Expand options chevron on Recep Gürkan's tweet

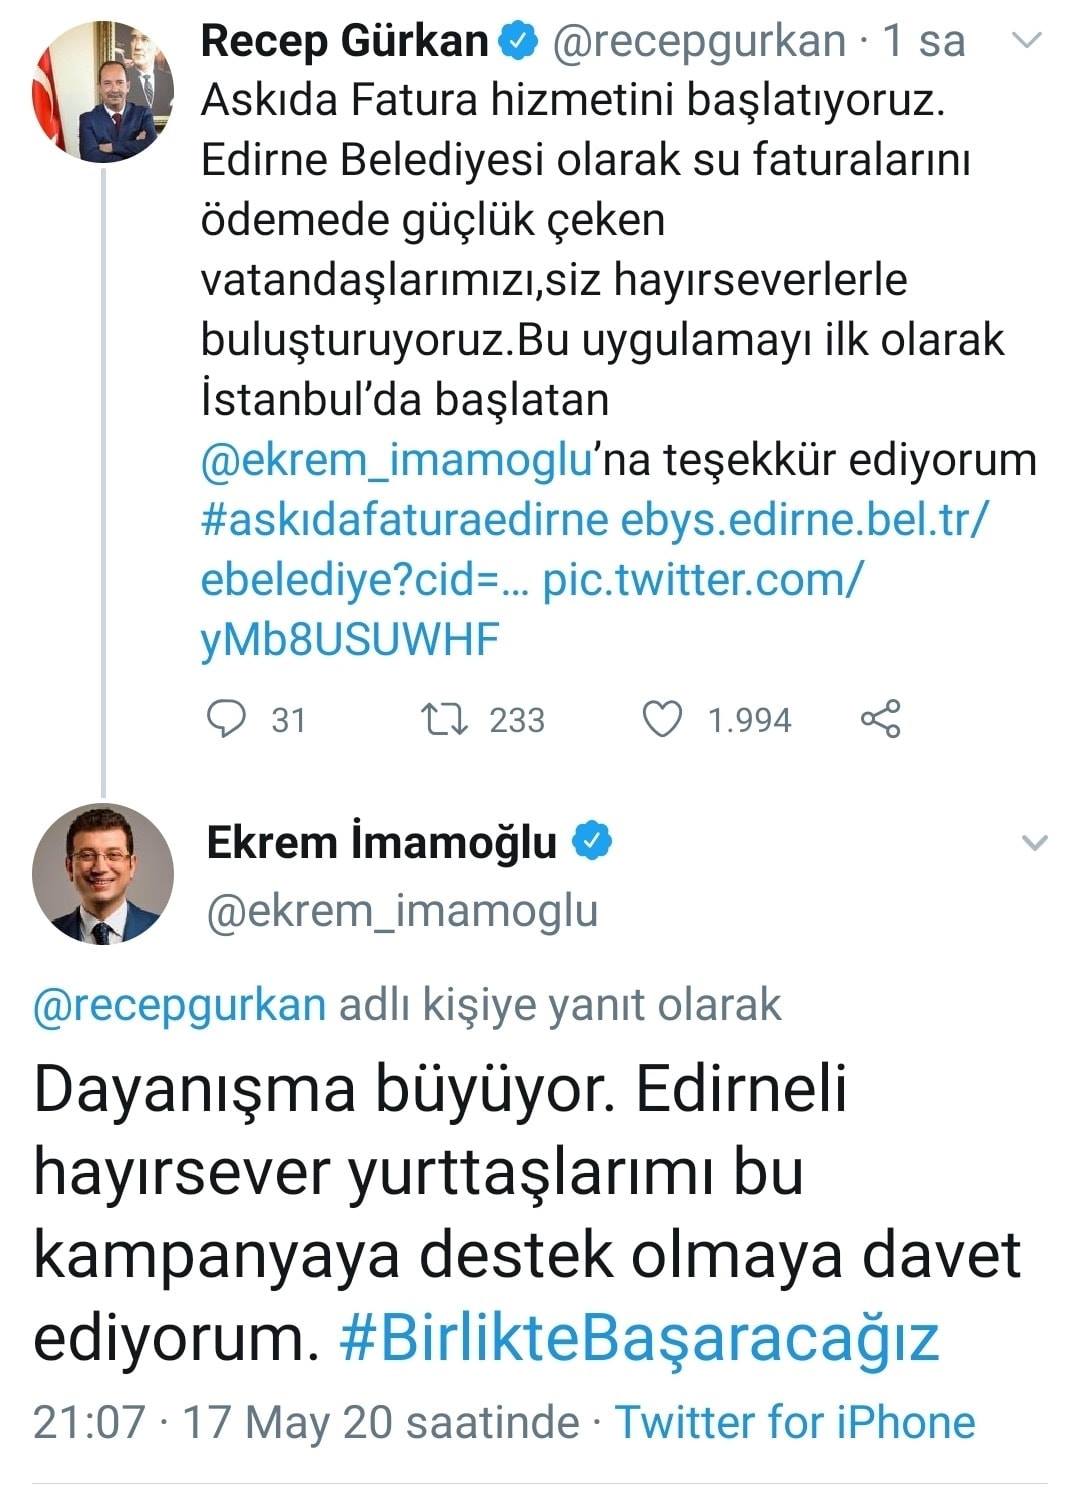1028,41
